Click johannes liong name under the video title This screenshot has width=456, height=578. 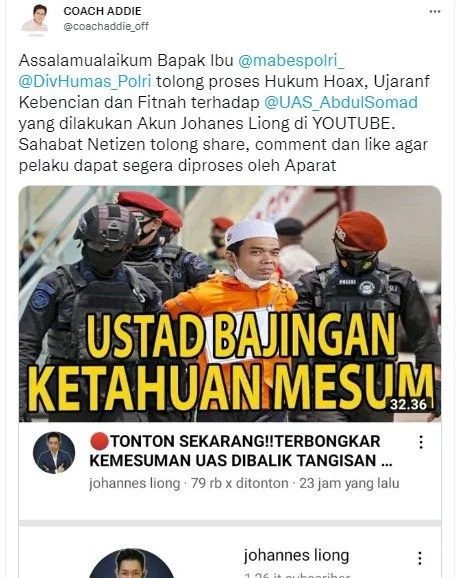tap(135, 483)
